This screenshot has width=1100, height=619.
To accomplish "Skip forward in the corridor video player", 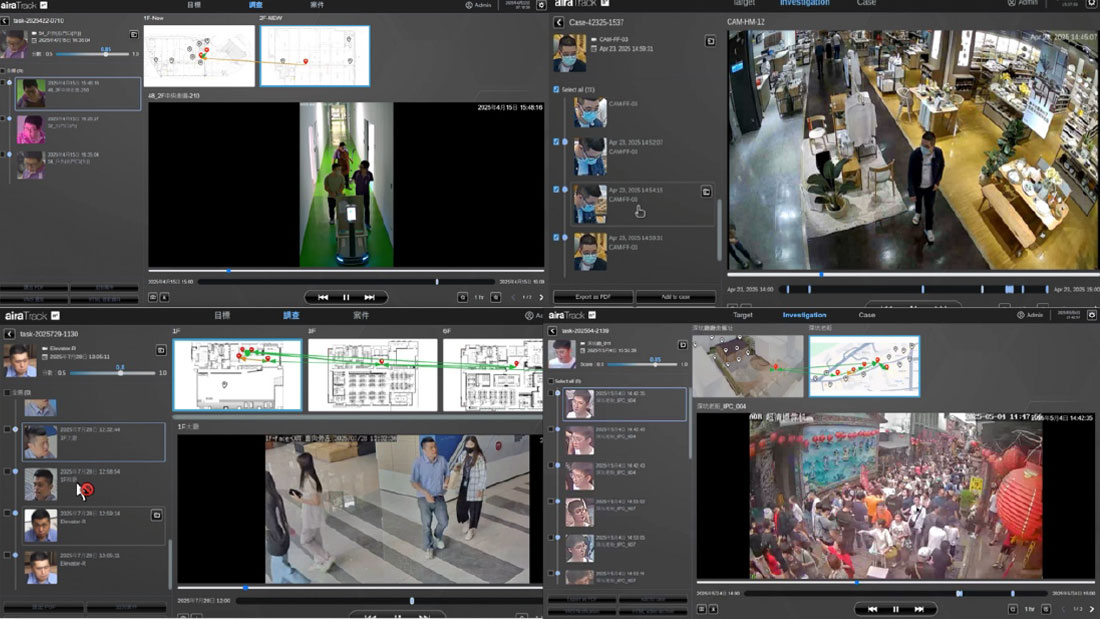I will pos(370,297).
